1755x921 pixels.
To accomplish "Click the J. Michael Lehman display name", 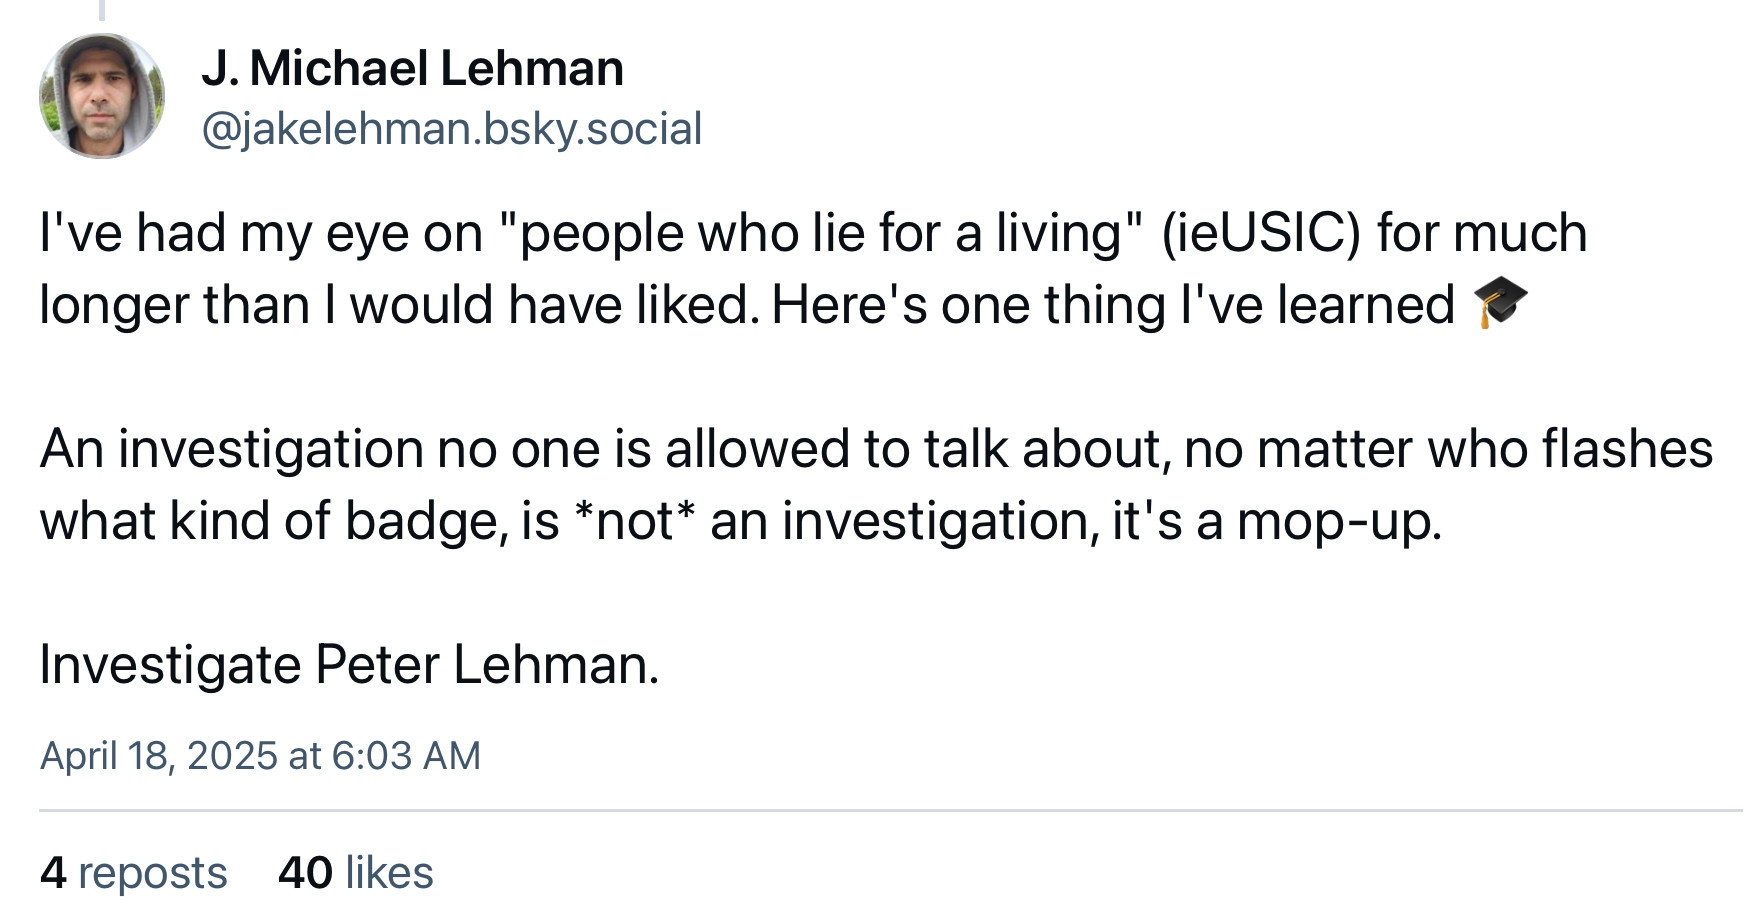I will coord(412,68).
